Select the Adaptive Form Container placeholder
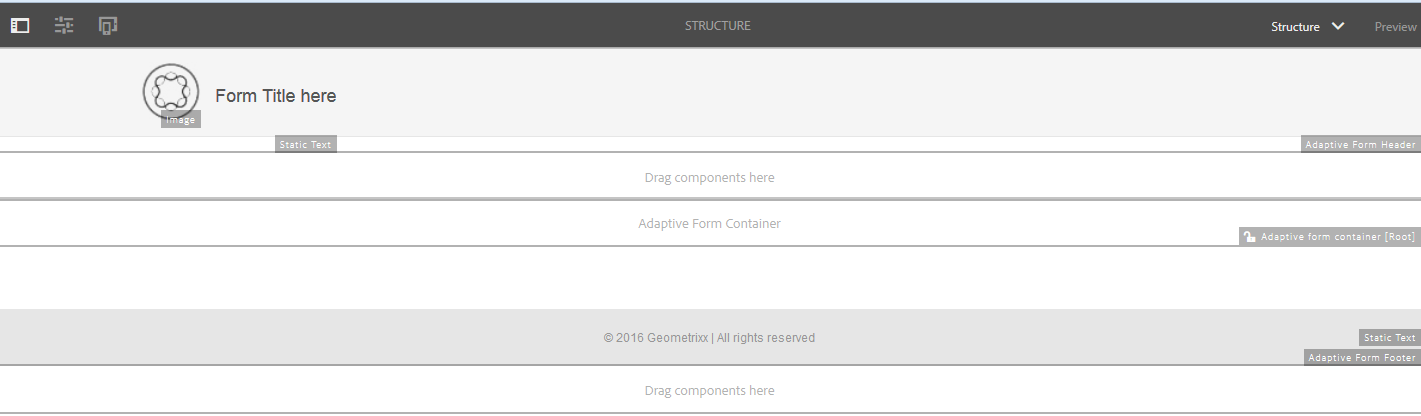This screenshot has width=1421, height=416. coord(709,224)
